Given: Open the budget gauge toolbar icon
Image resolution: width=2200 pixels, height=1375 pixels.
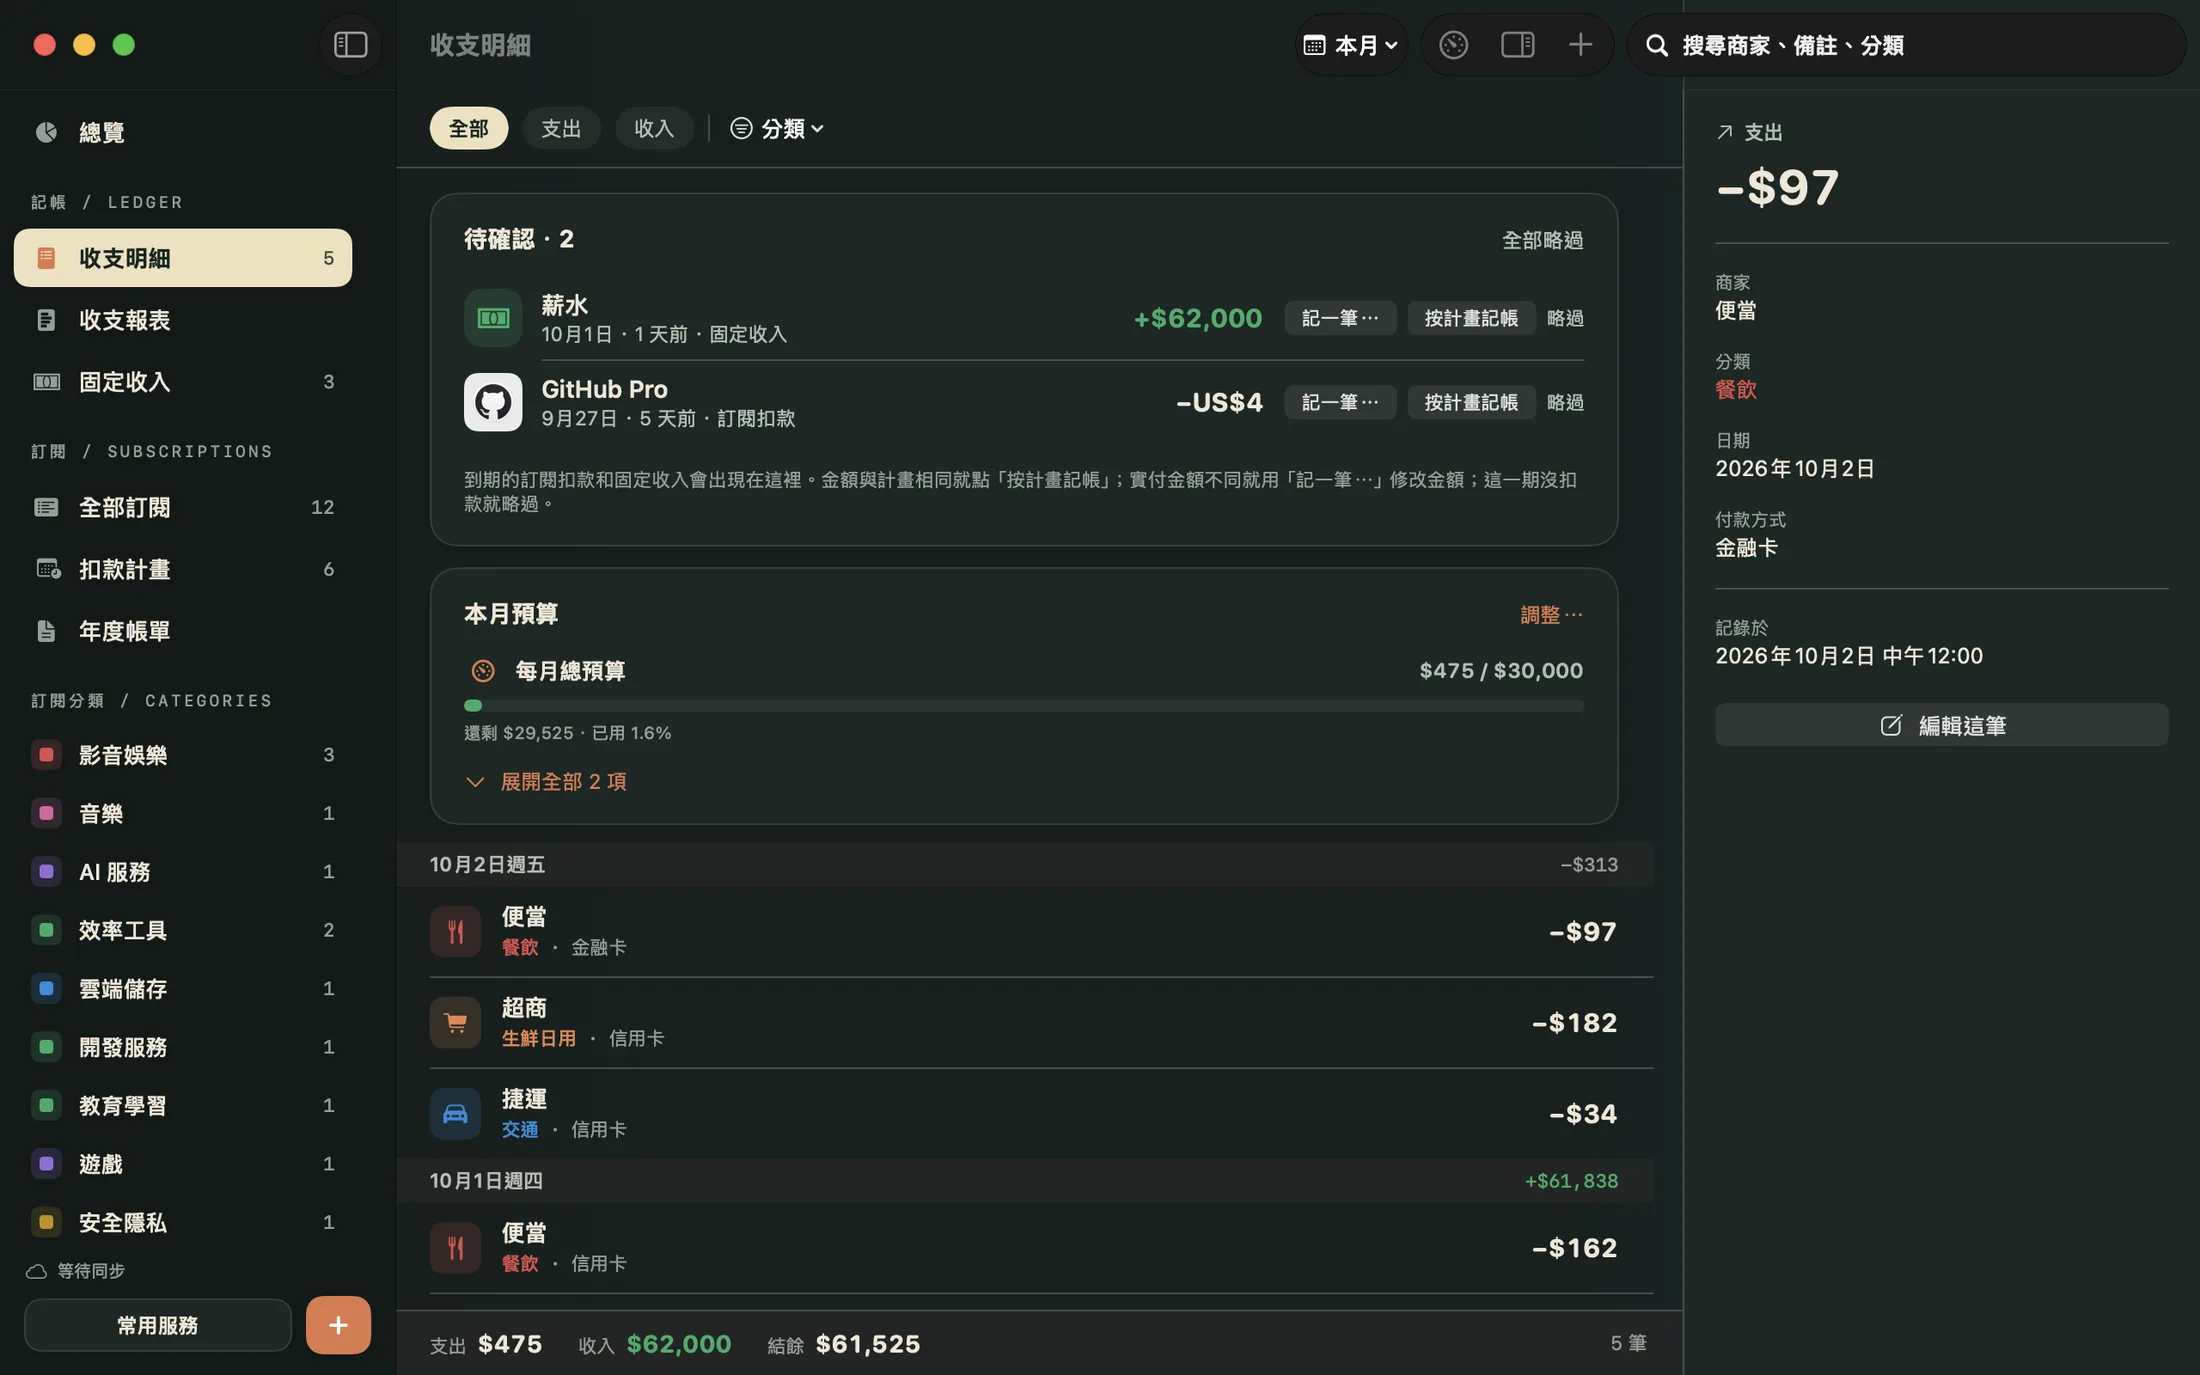Looking at the screenshot, I should pos(1453,45).
